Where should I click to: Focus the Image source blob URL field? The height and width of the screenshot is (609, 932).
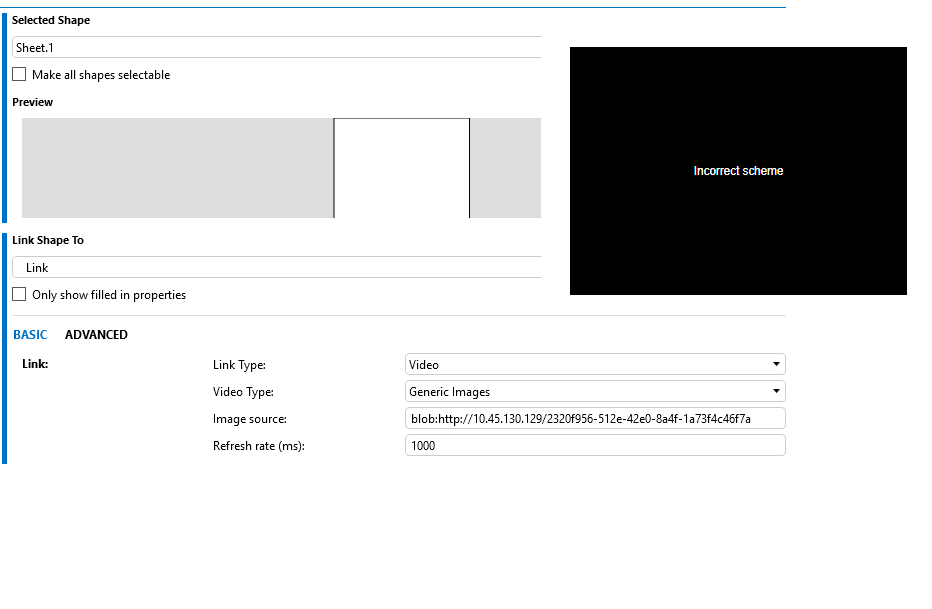coord(594,419)
